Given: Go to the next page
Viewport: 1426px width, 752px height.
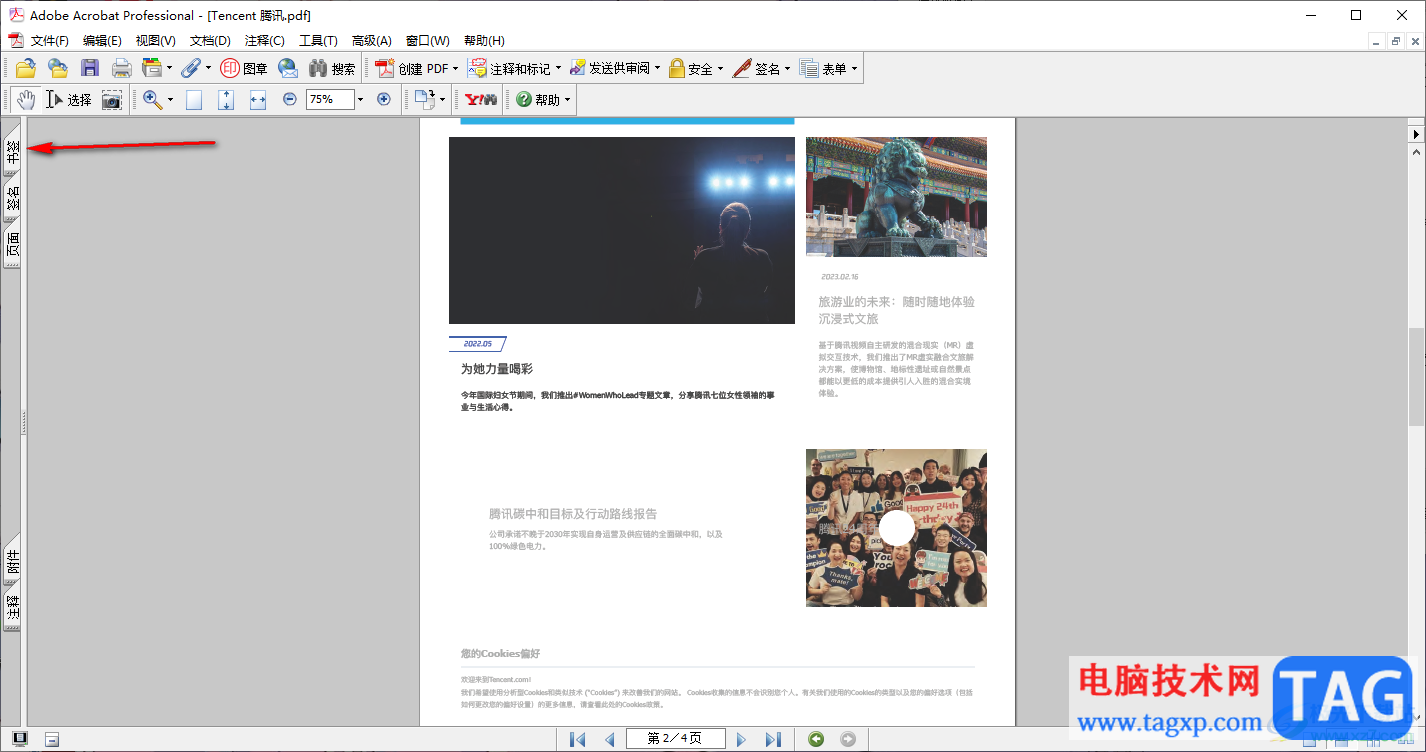Looking at the screenshot, I should [x=741, y=739].
